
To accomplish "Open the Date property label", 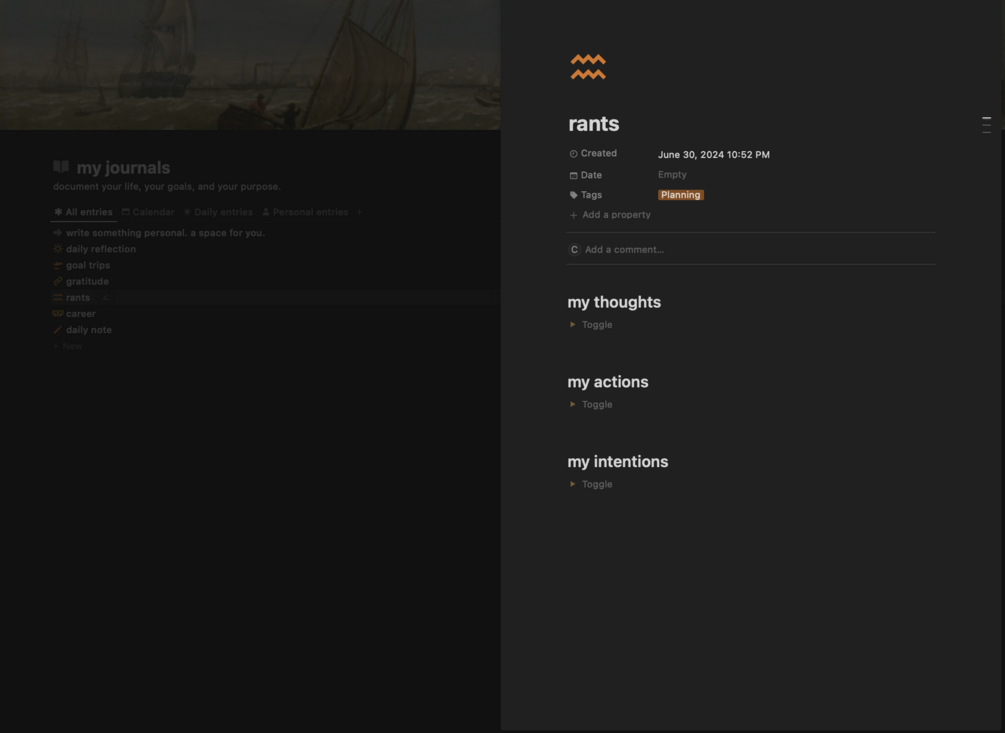I will pyautogui.click(x=591, y=175).
